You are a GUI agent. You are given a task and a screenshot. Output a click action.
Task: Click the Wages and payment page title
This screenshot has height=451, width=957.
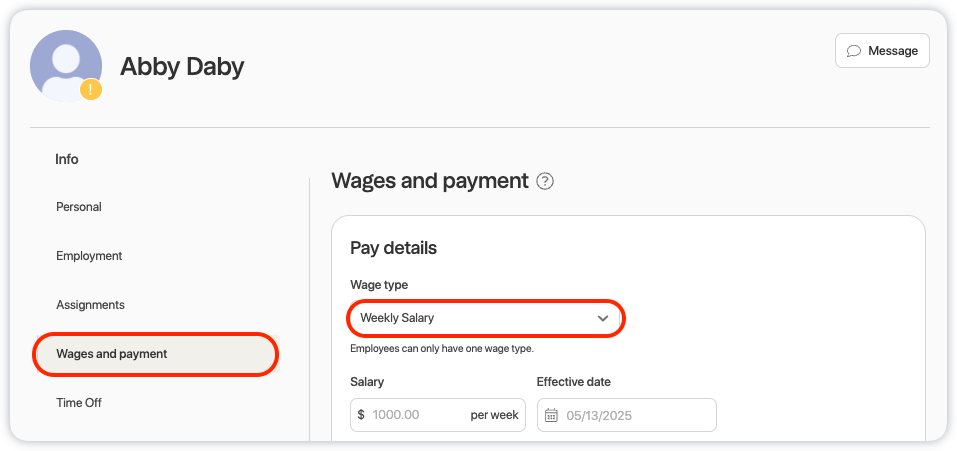click(430, 181)
